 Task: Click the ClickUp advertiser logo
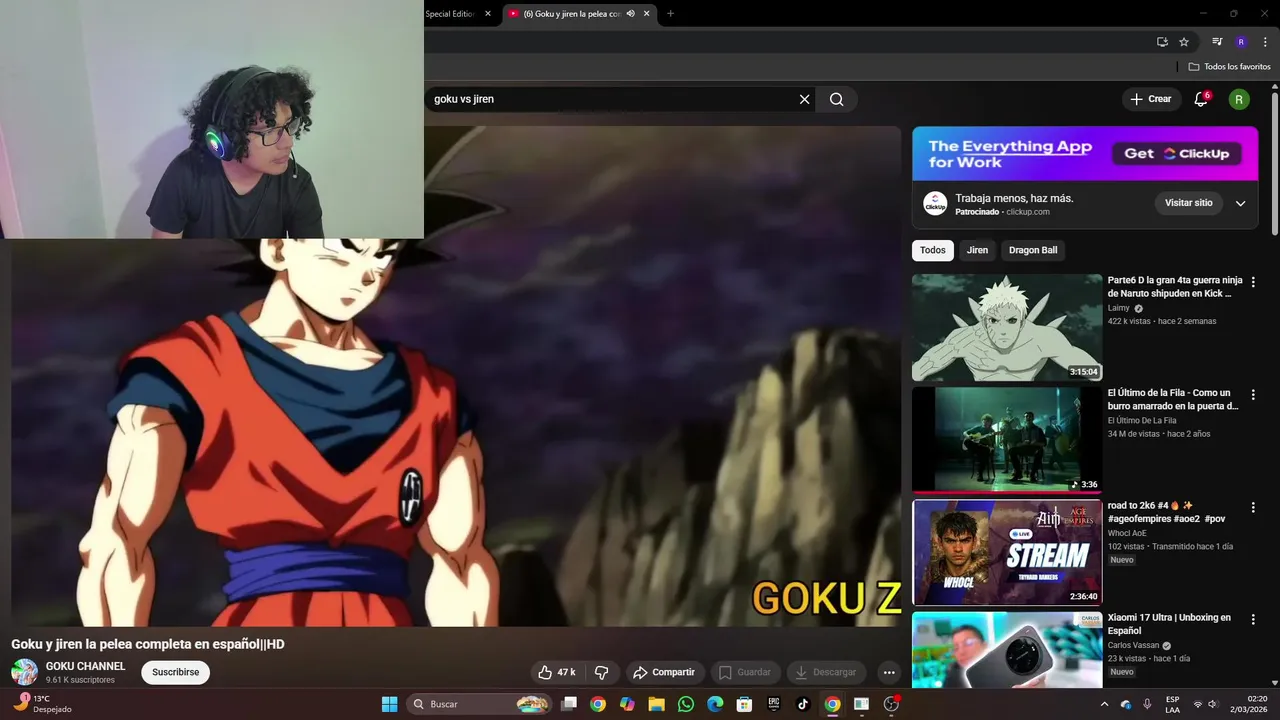[935, 203]
